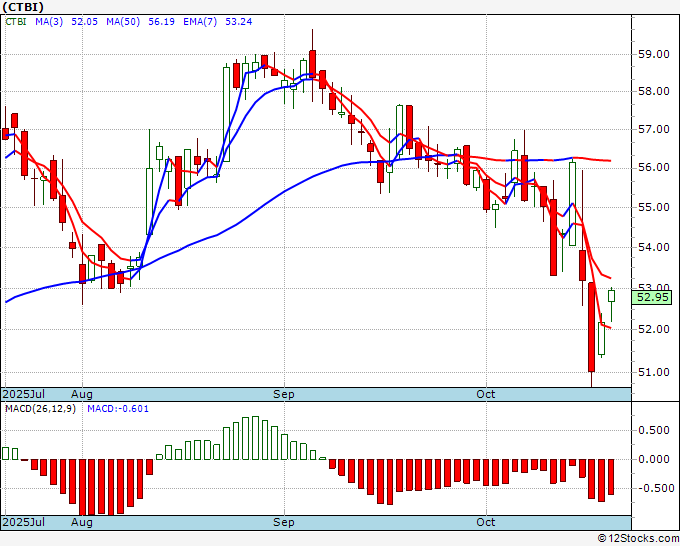Click the last green candlestick near 52.95
Viewport: 680px width, 546px height.
611,296
